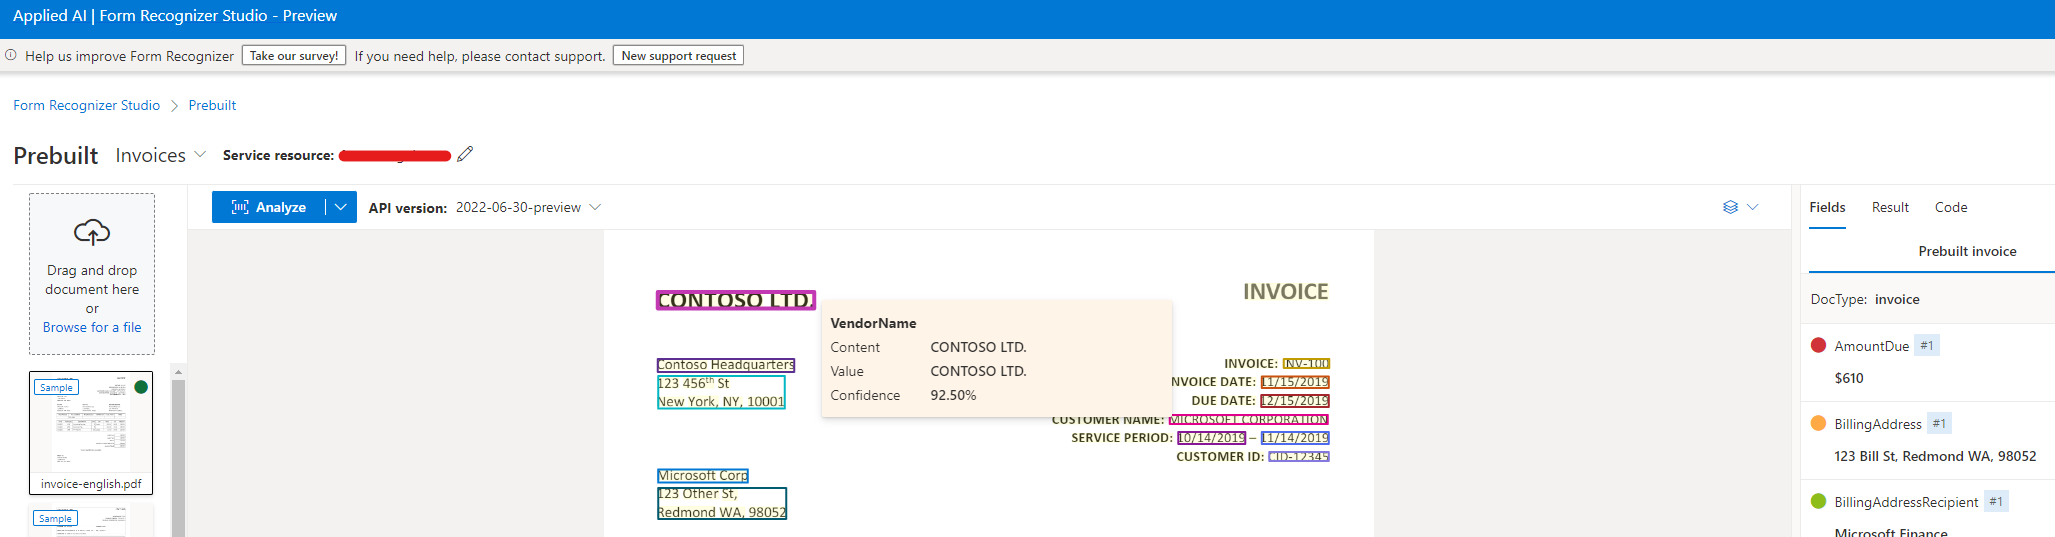Click thumbnail list scrollbar up arrow

178,372
